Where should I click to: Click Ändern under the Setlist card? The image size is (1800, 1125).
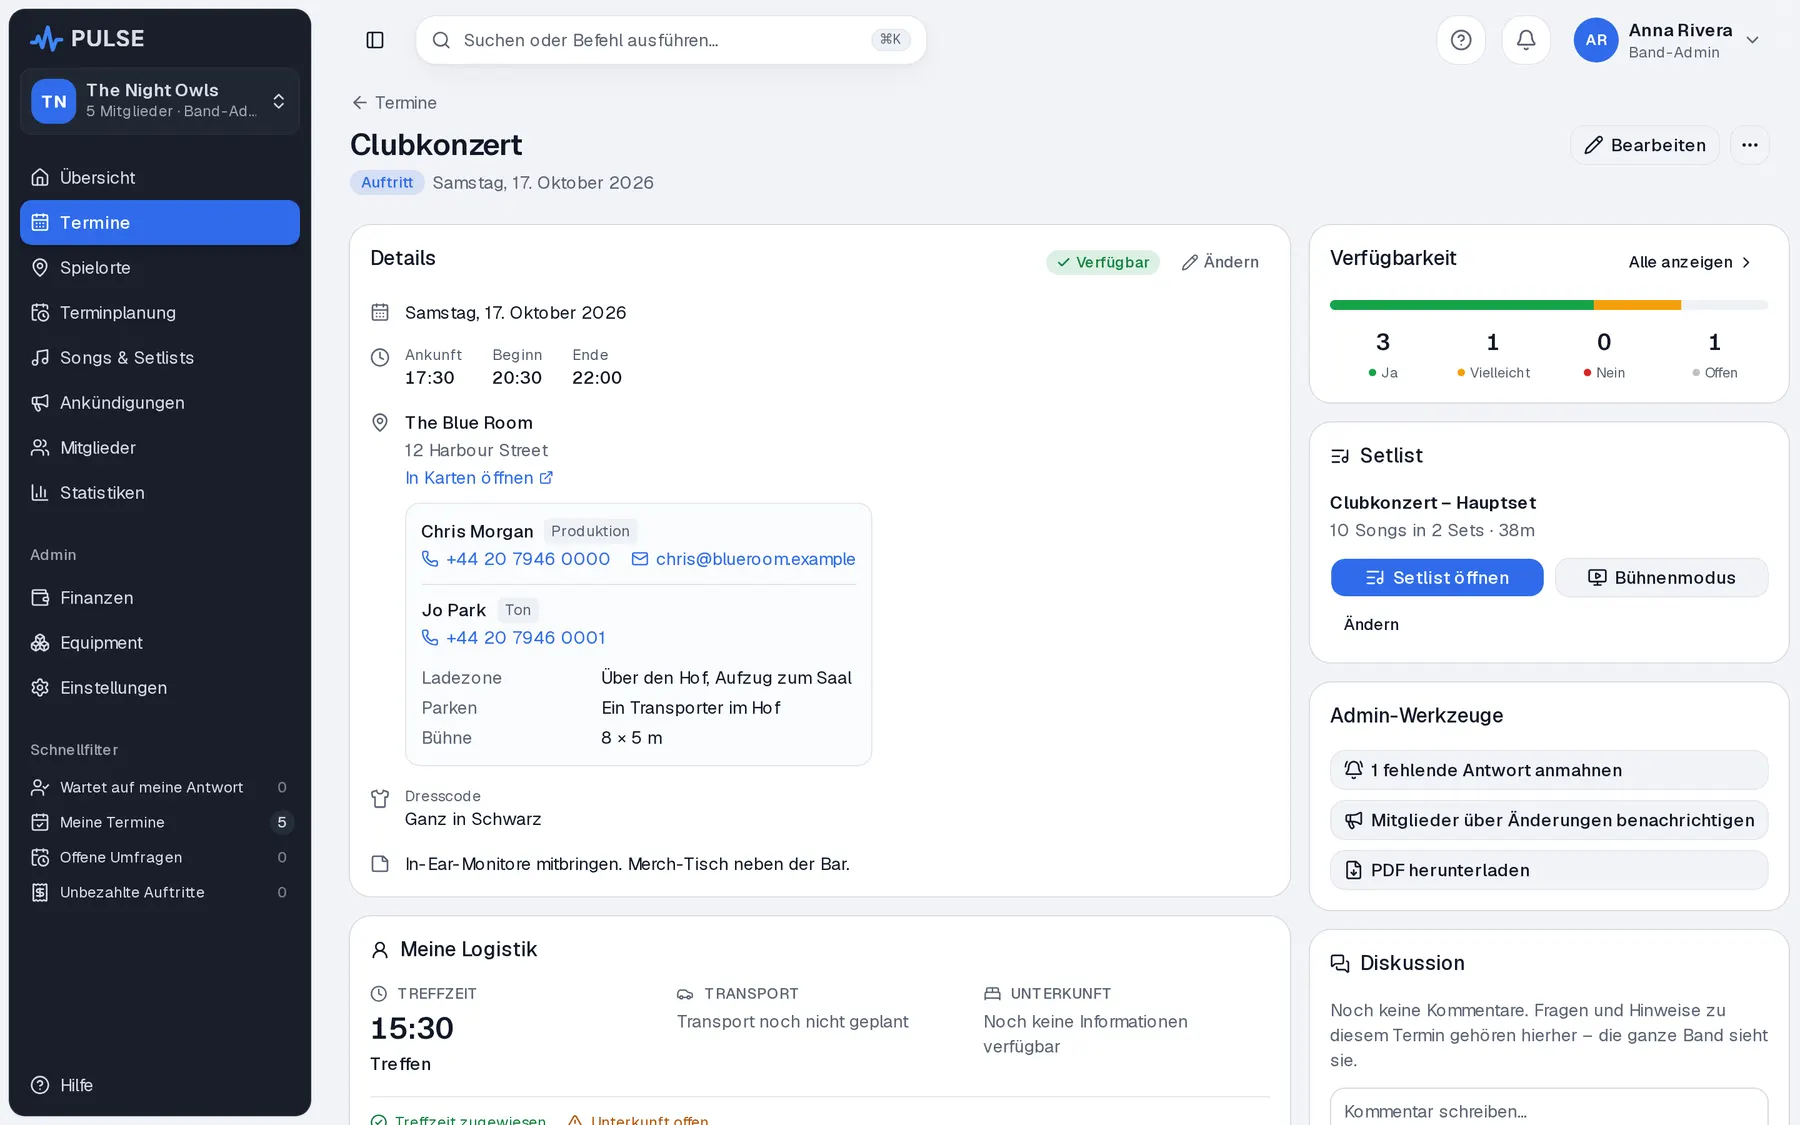pos(1371,624)
